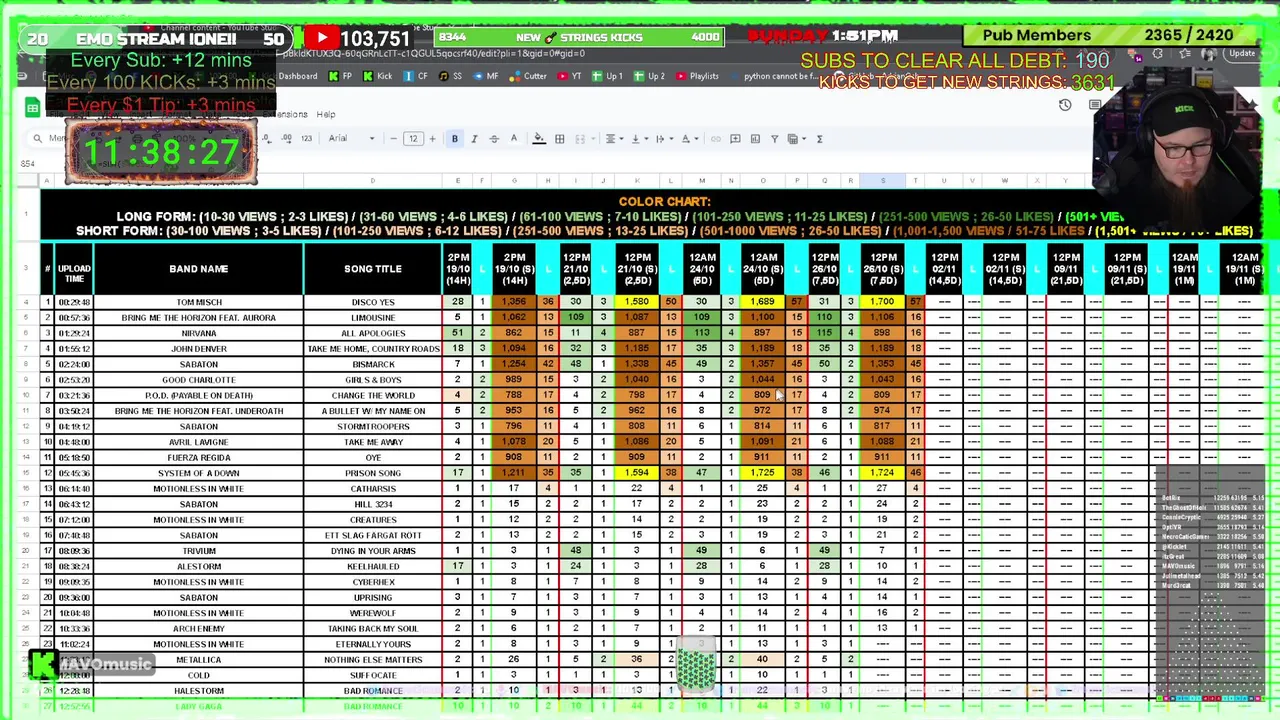This screenshot has height=720, width=1280.
Task: Click the font size 12 field
Action: [413, 139]
